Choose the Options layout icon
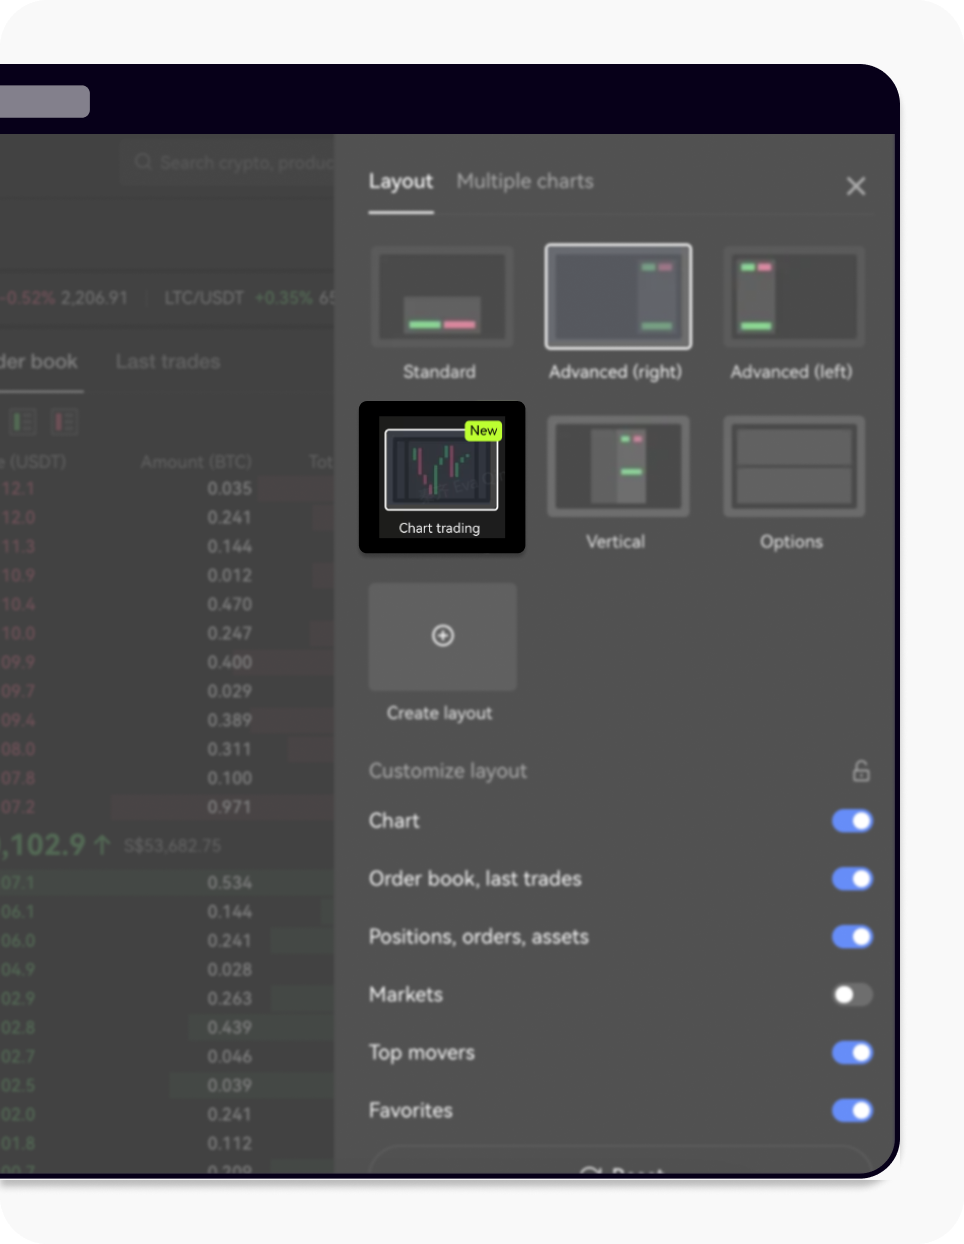This screenshot has height=1244, width=964. coord(793,467)
